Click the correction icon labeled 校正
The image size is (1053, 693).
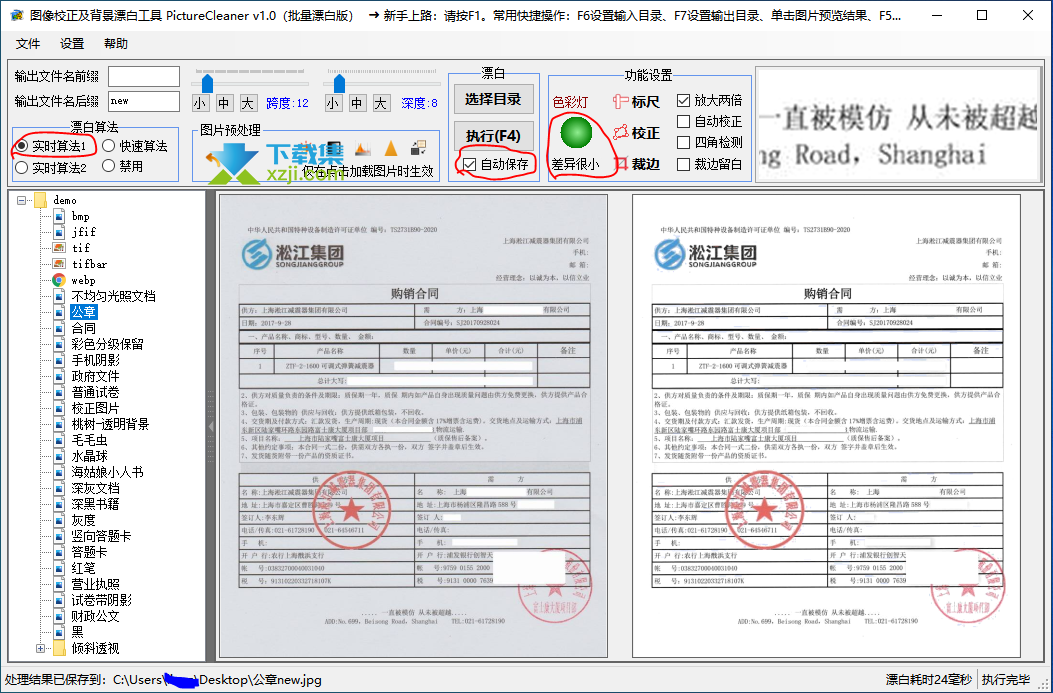tap(621, 132)
